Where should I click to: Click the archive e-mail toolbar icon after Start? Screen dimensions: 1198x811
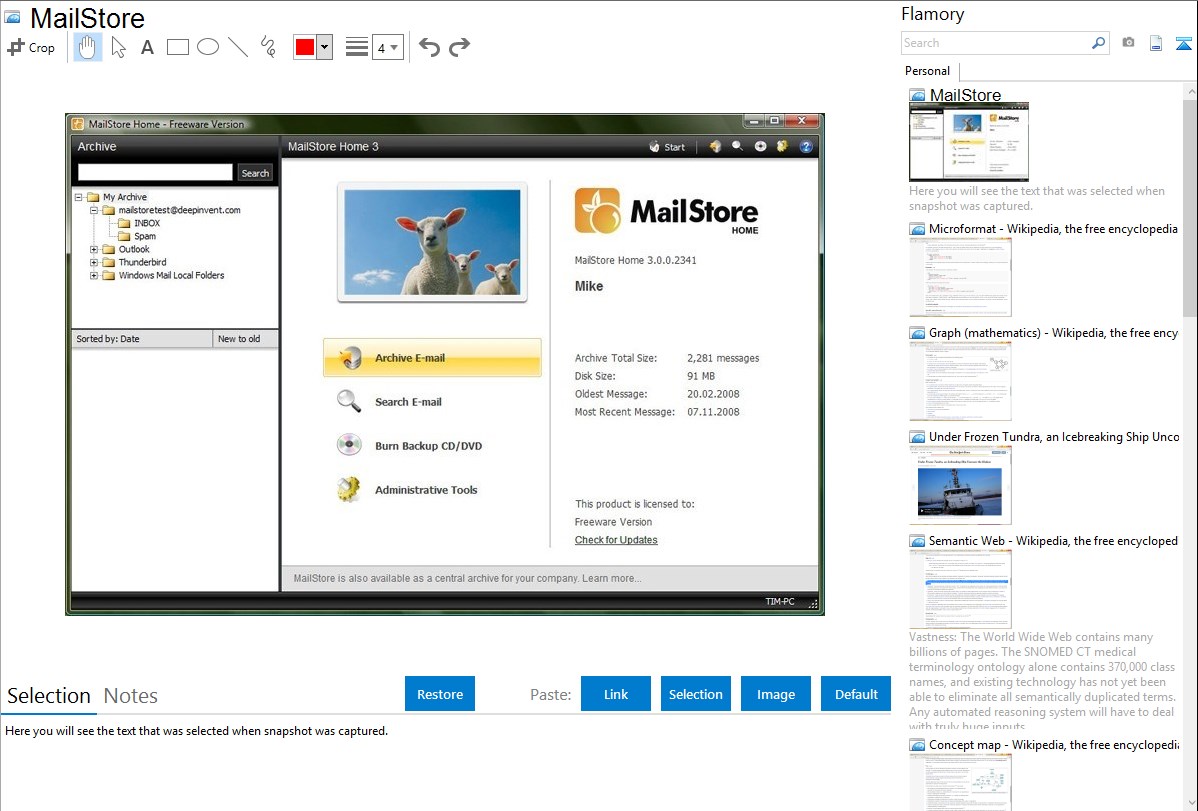[715, 146]
